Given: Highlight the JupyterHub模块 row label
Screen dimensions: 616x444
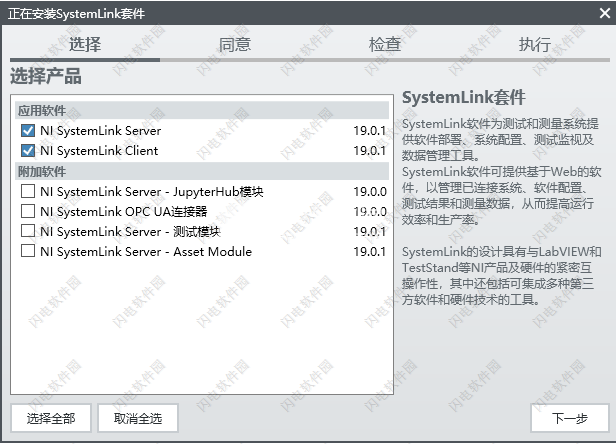Looking at the screenshot, I should pos(152,191).
